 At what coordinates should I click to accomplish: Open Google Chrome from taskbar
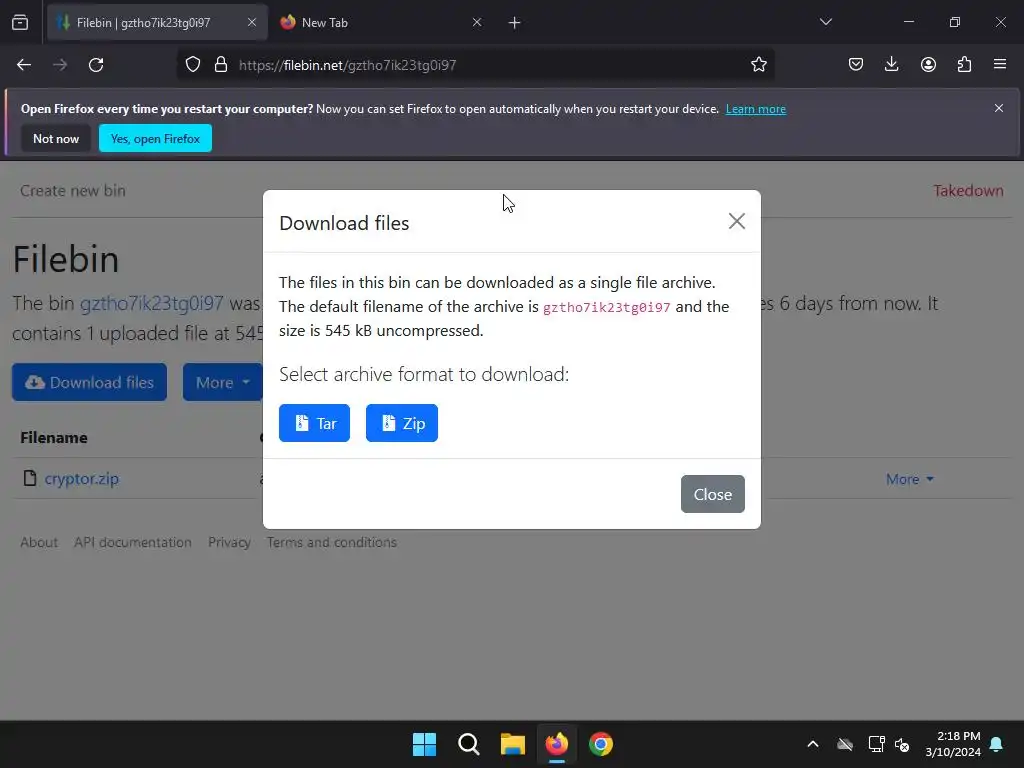pyautogui.click(x=601, y=744)
